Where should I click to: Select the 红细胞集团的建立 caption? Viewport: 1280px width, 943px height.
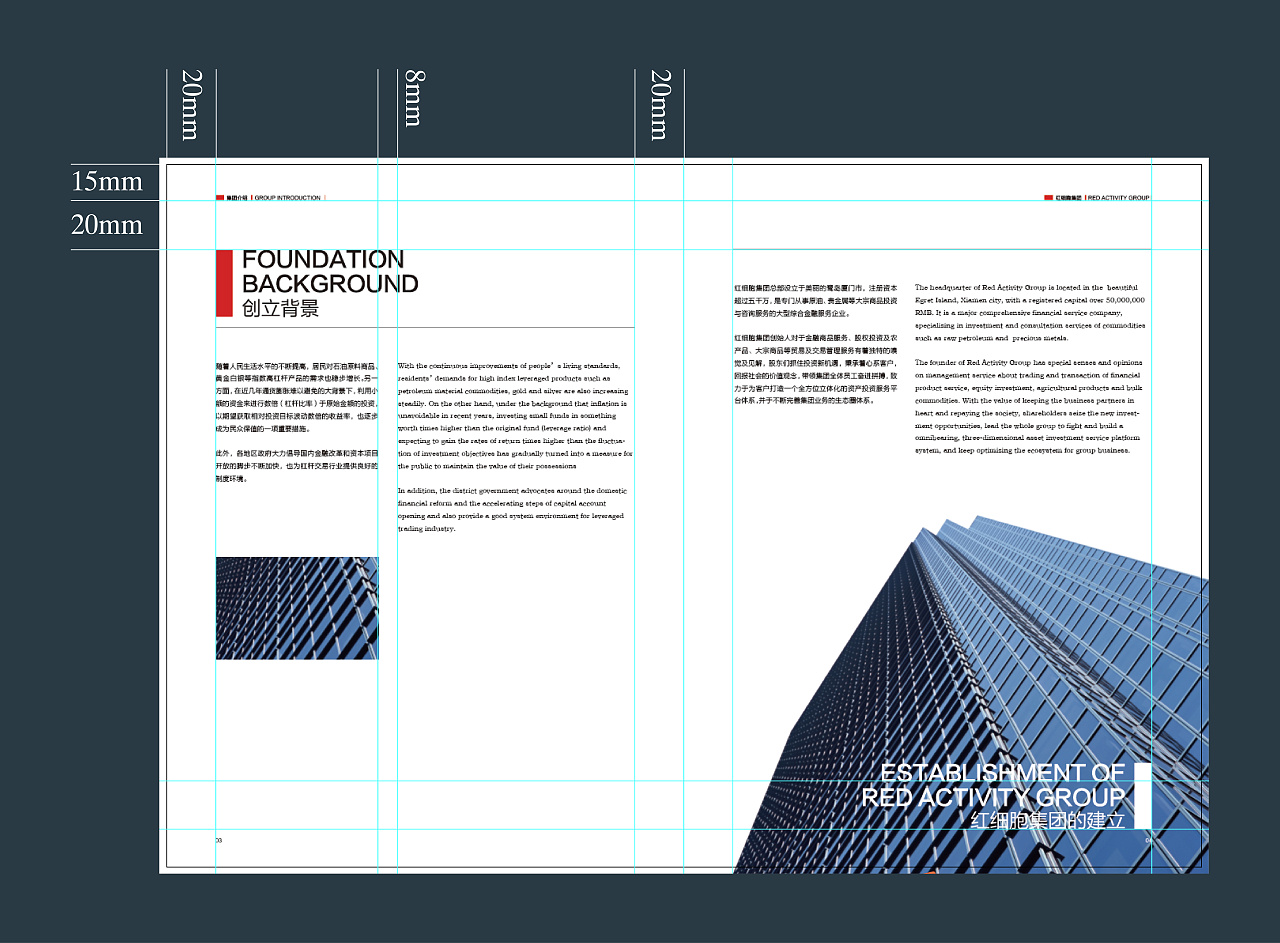click(x=1047, y=821)
